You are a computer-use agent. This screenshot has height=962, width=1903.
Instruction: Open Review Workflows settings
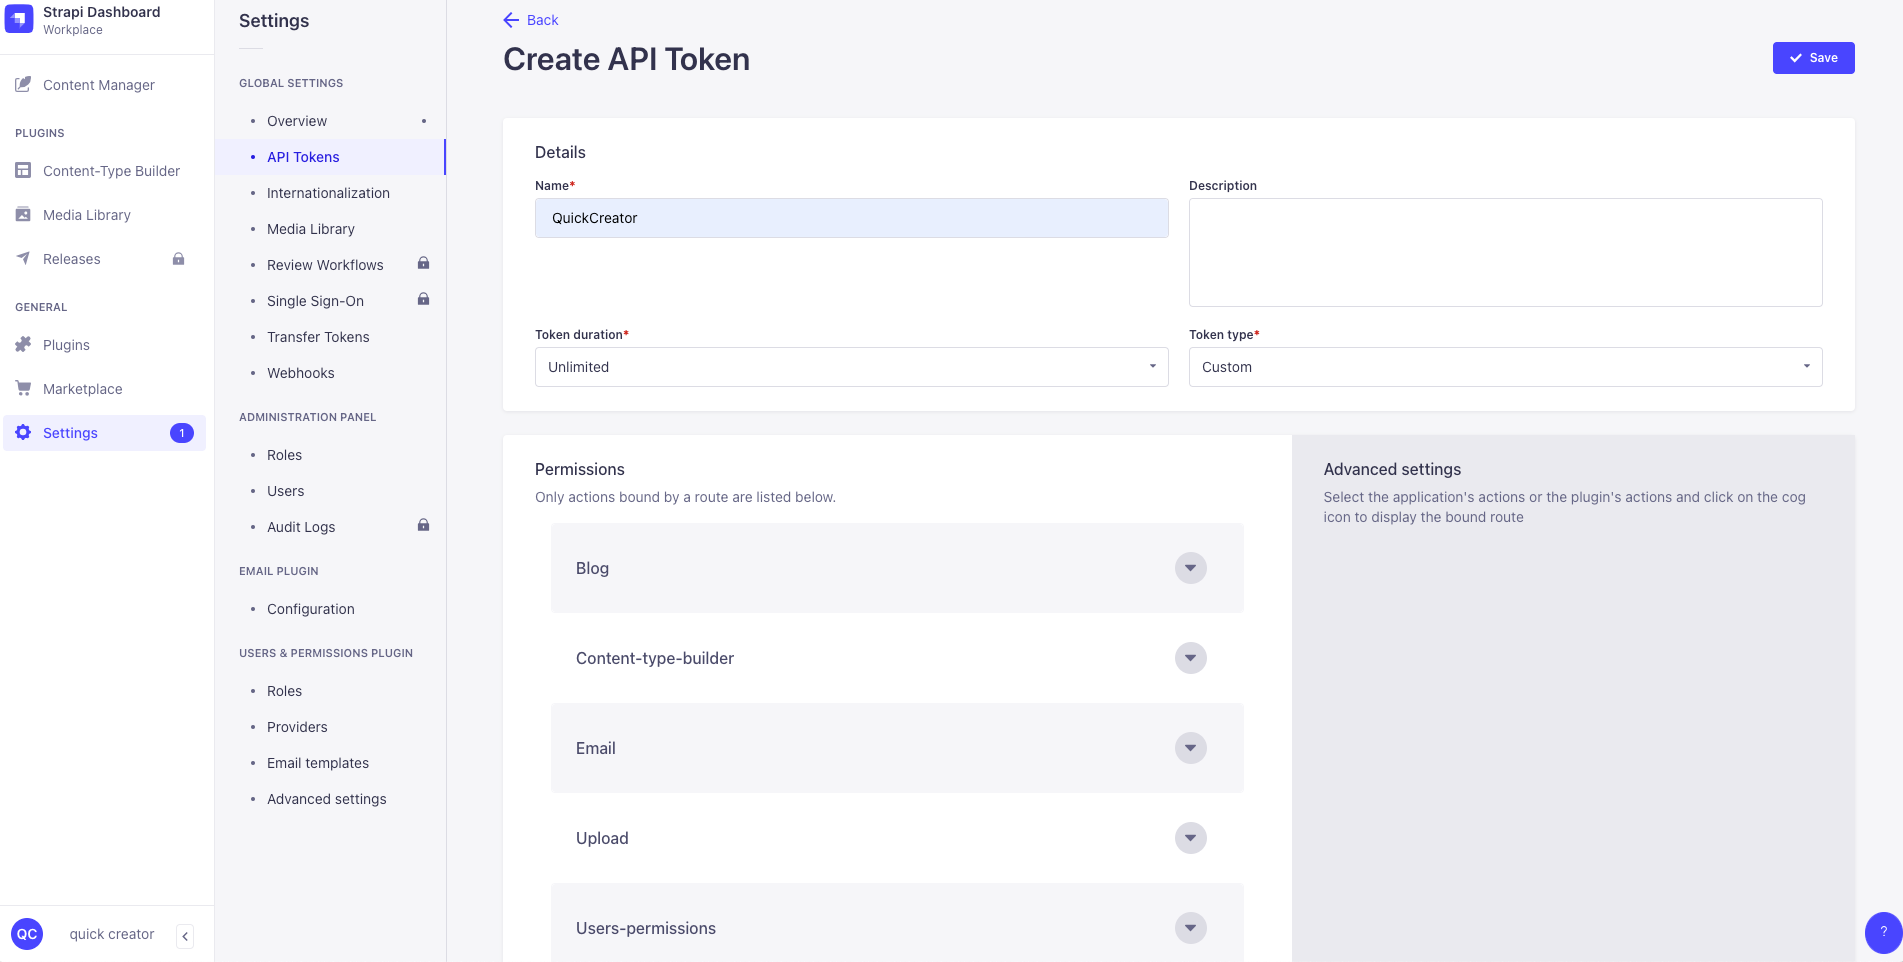coord(325,265)
